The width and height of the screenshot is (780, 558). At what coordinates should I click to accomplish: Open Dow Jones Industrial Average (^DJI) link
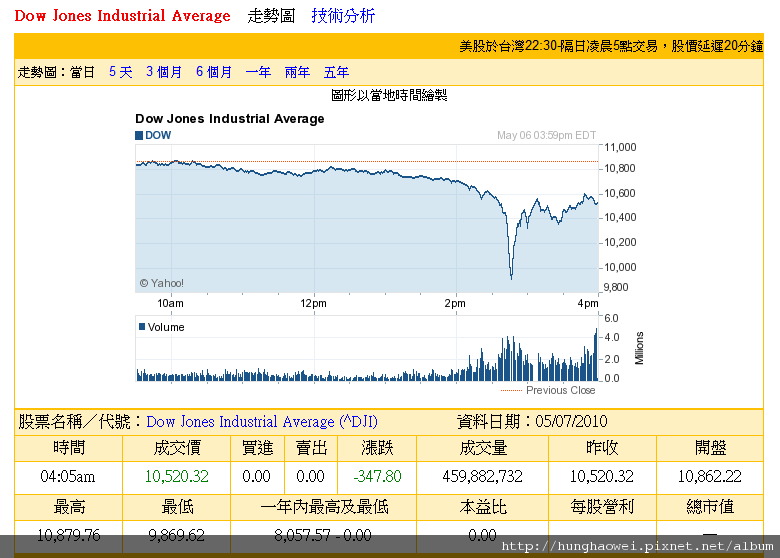262,422
